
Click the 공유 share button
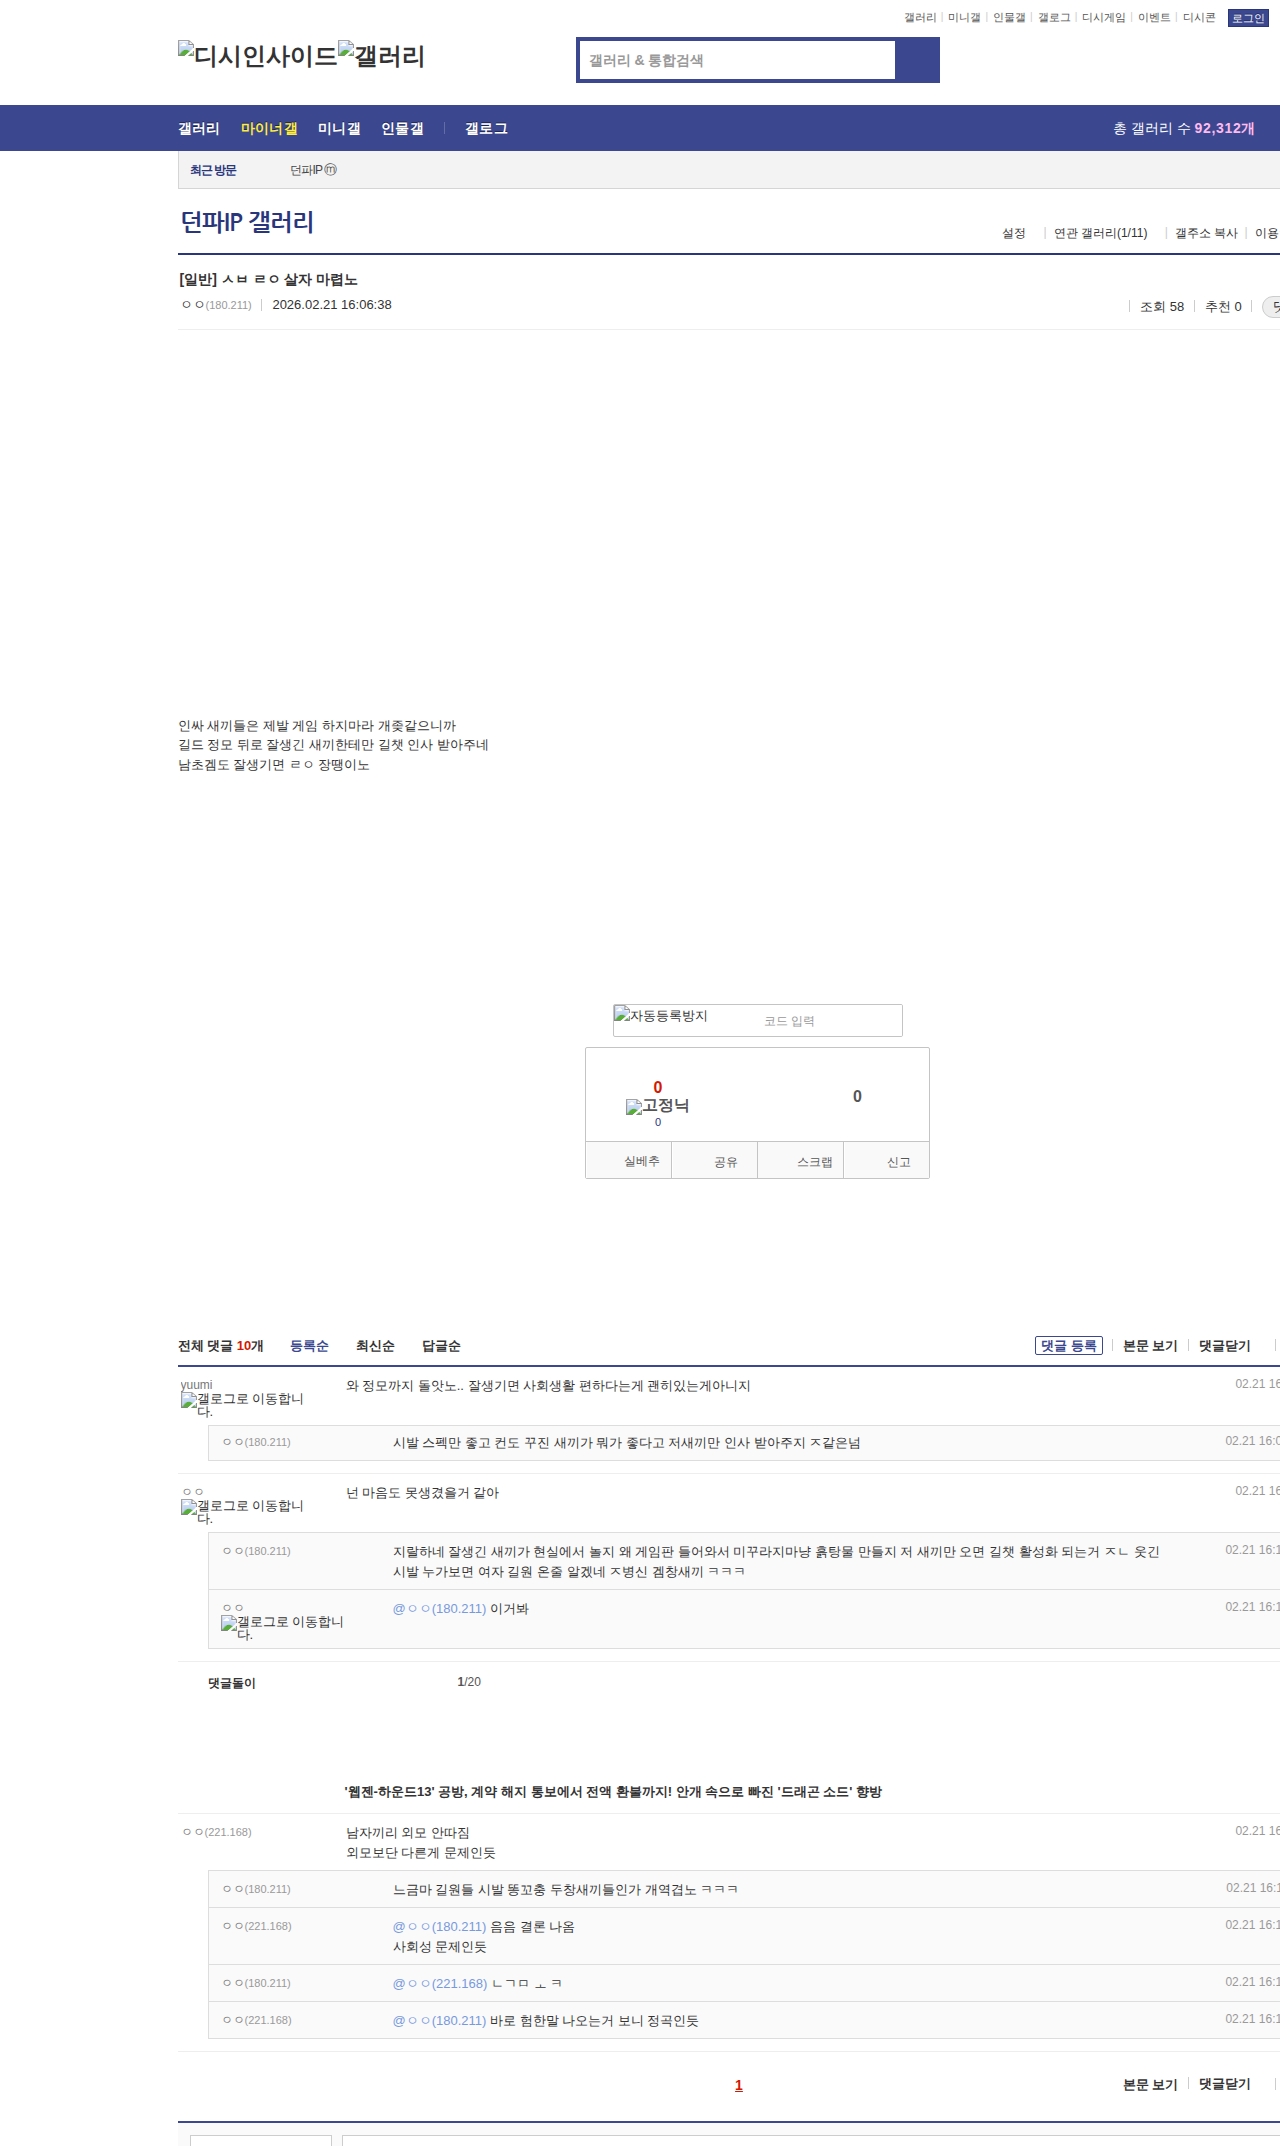tap(715, 1160)
